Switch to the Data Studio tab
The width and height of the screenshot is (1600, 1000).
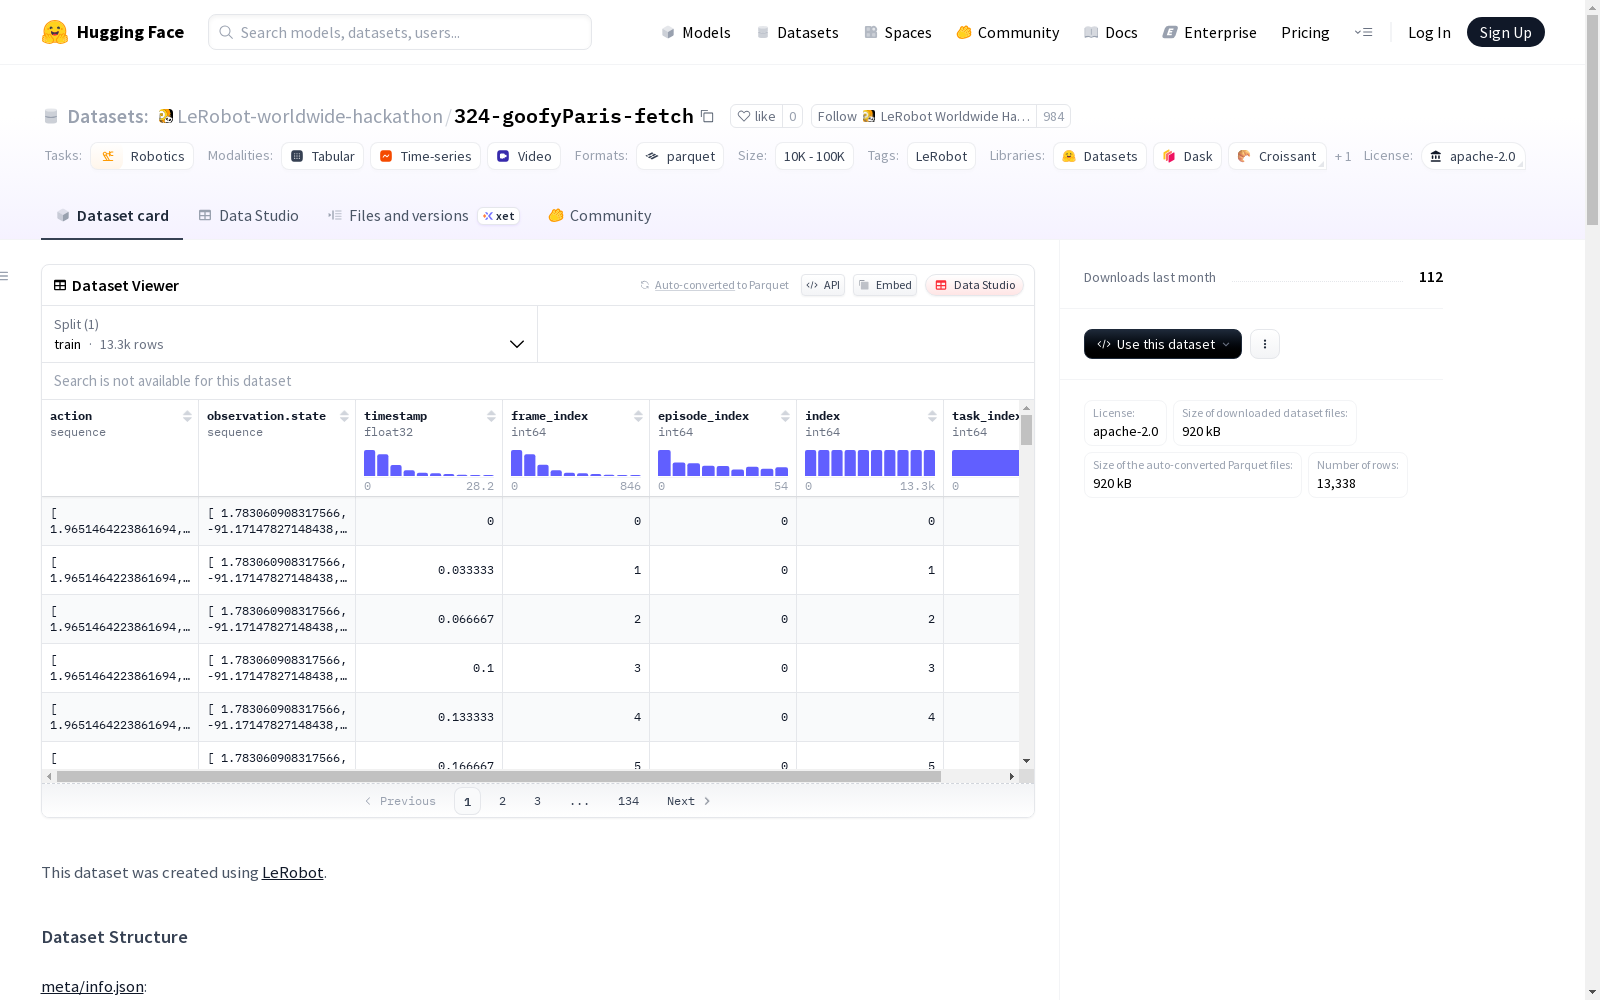(248, 216)
